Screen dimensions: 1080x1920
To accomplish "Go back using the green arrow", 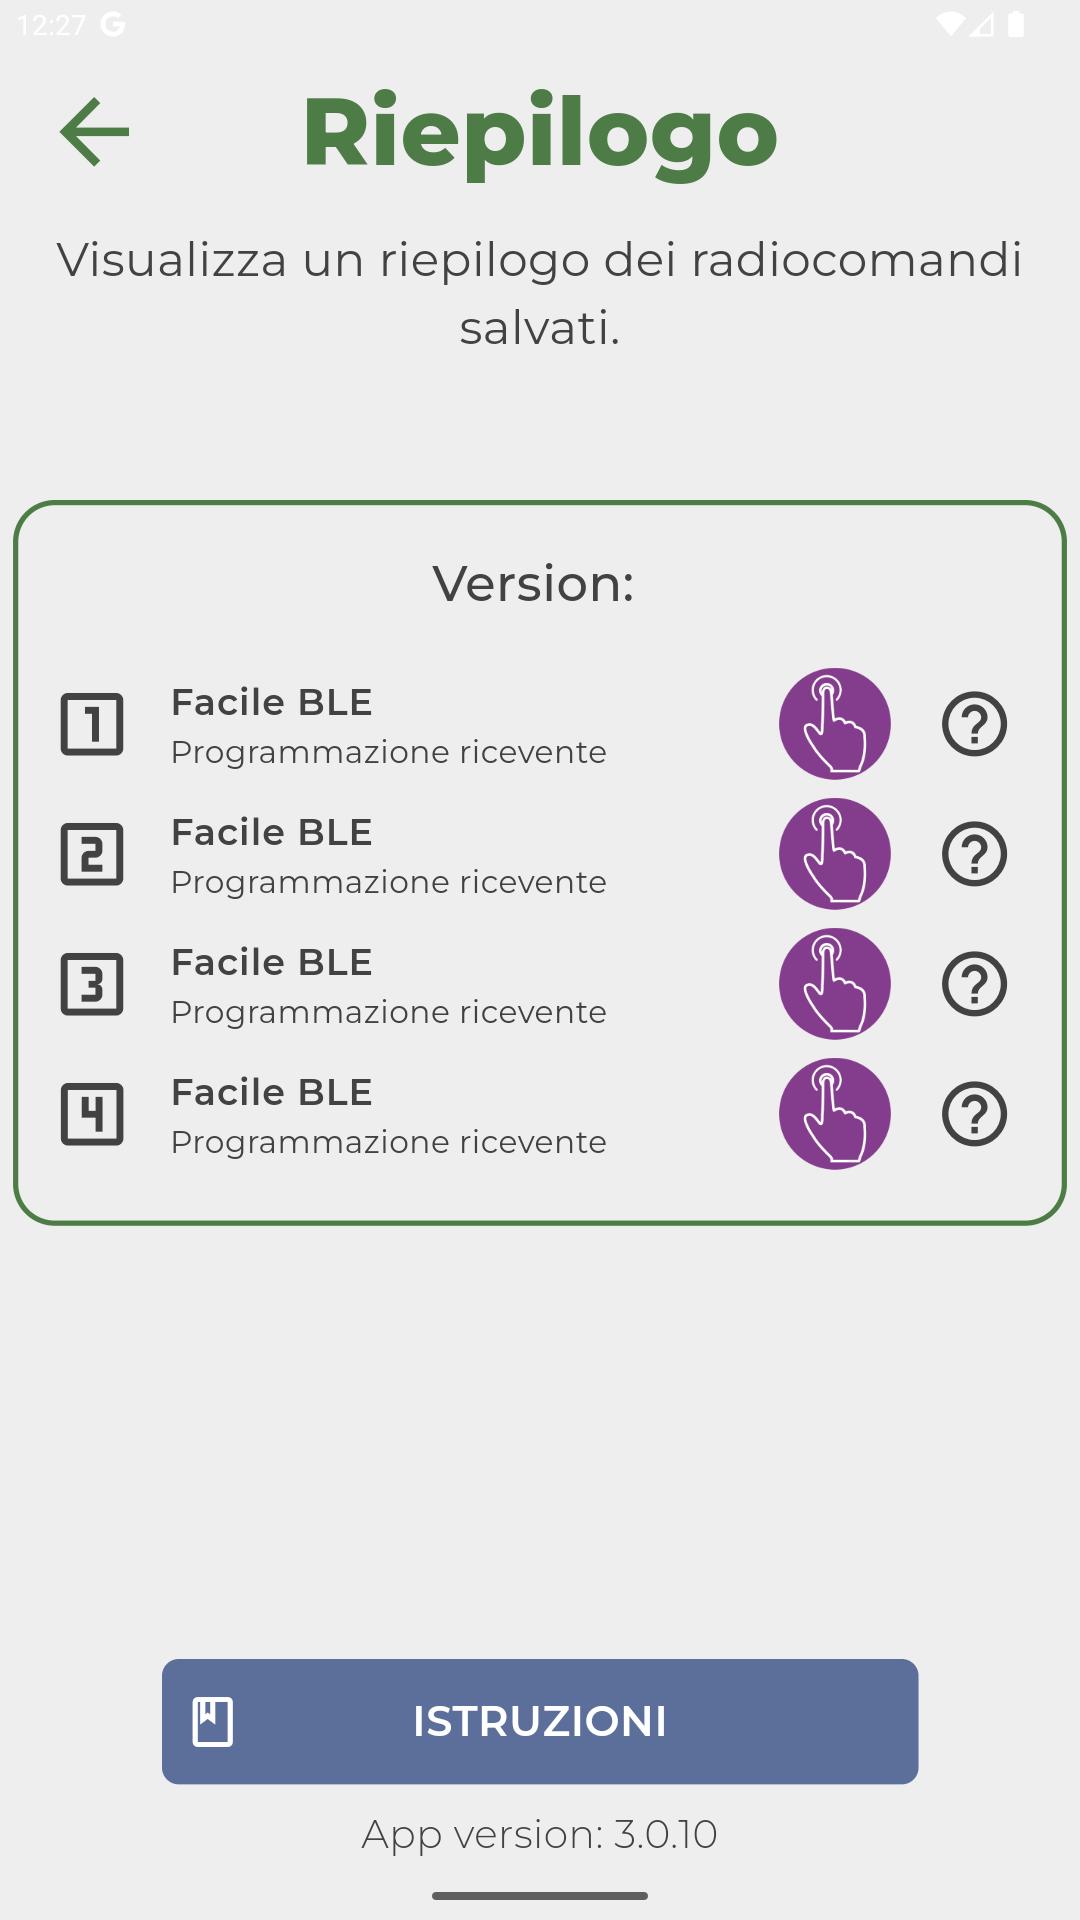I will 95,131.
